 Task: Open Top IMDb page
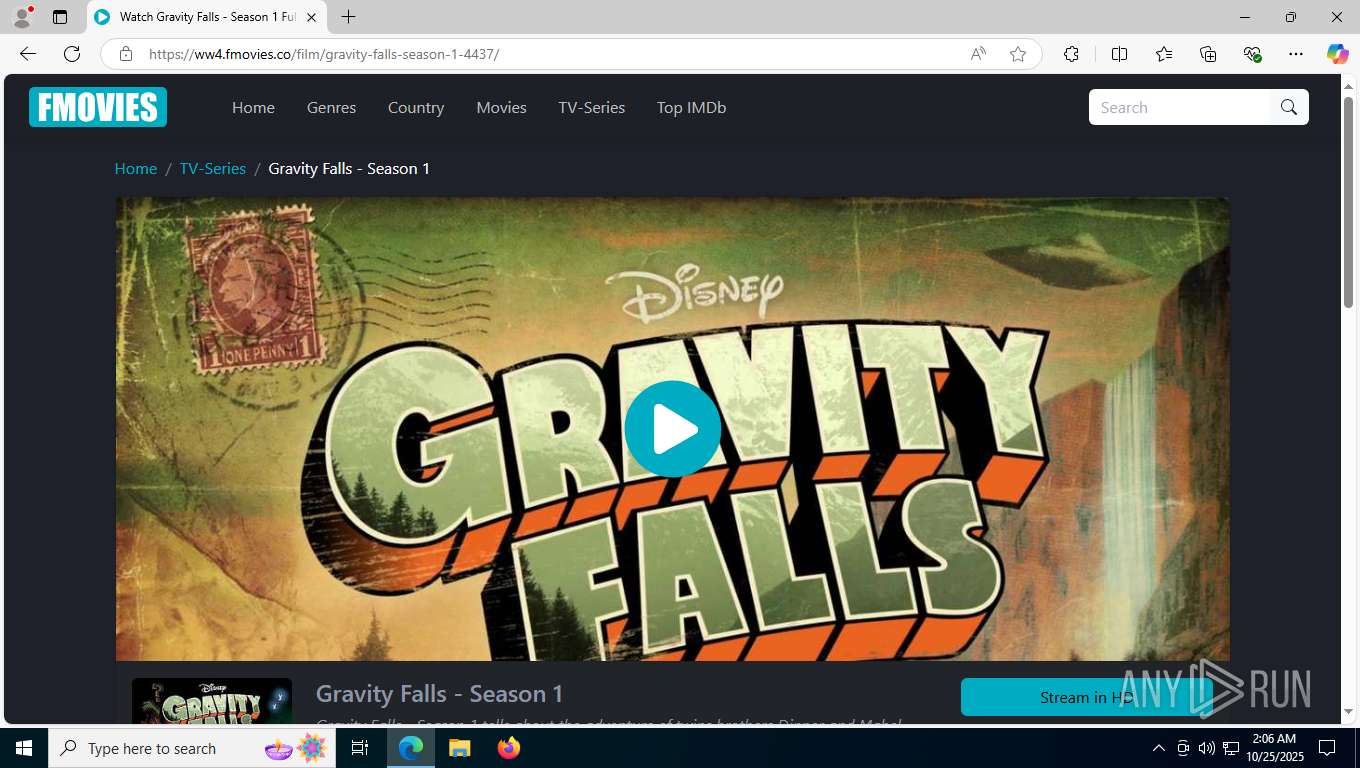click(691, 107)
